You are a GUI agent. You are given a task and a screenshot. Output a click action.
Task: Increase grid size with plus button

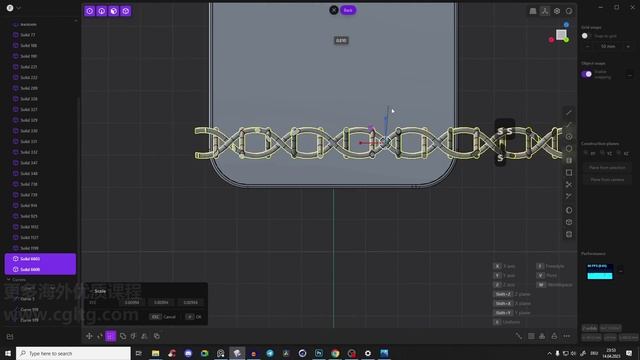[628, 47]
